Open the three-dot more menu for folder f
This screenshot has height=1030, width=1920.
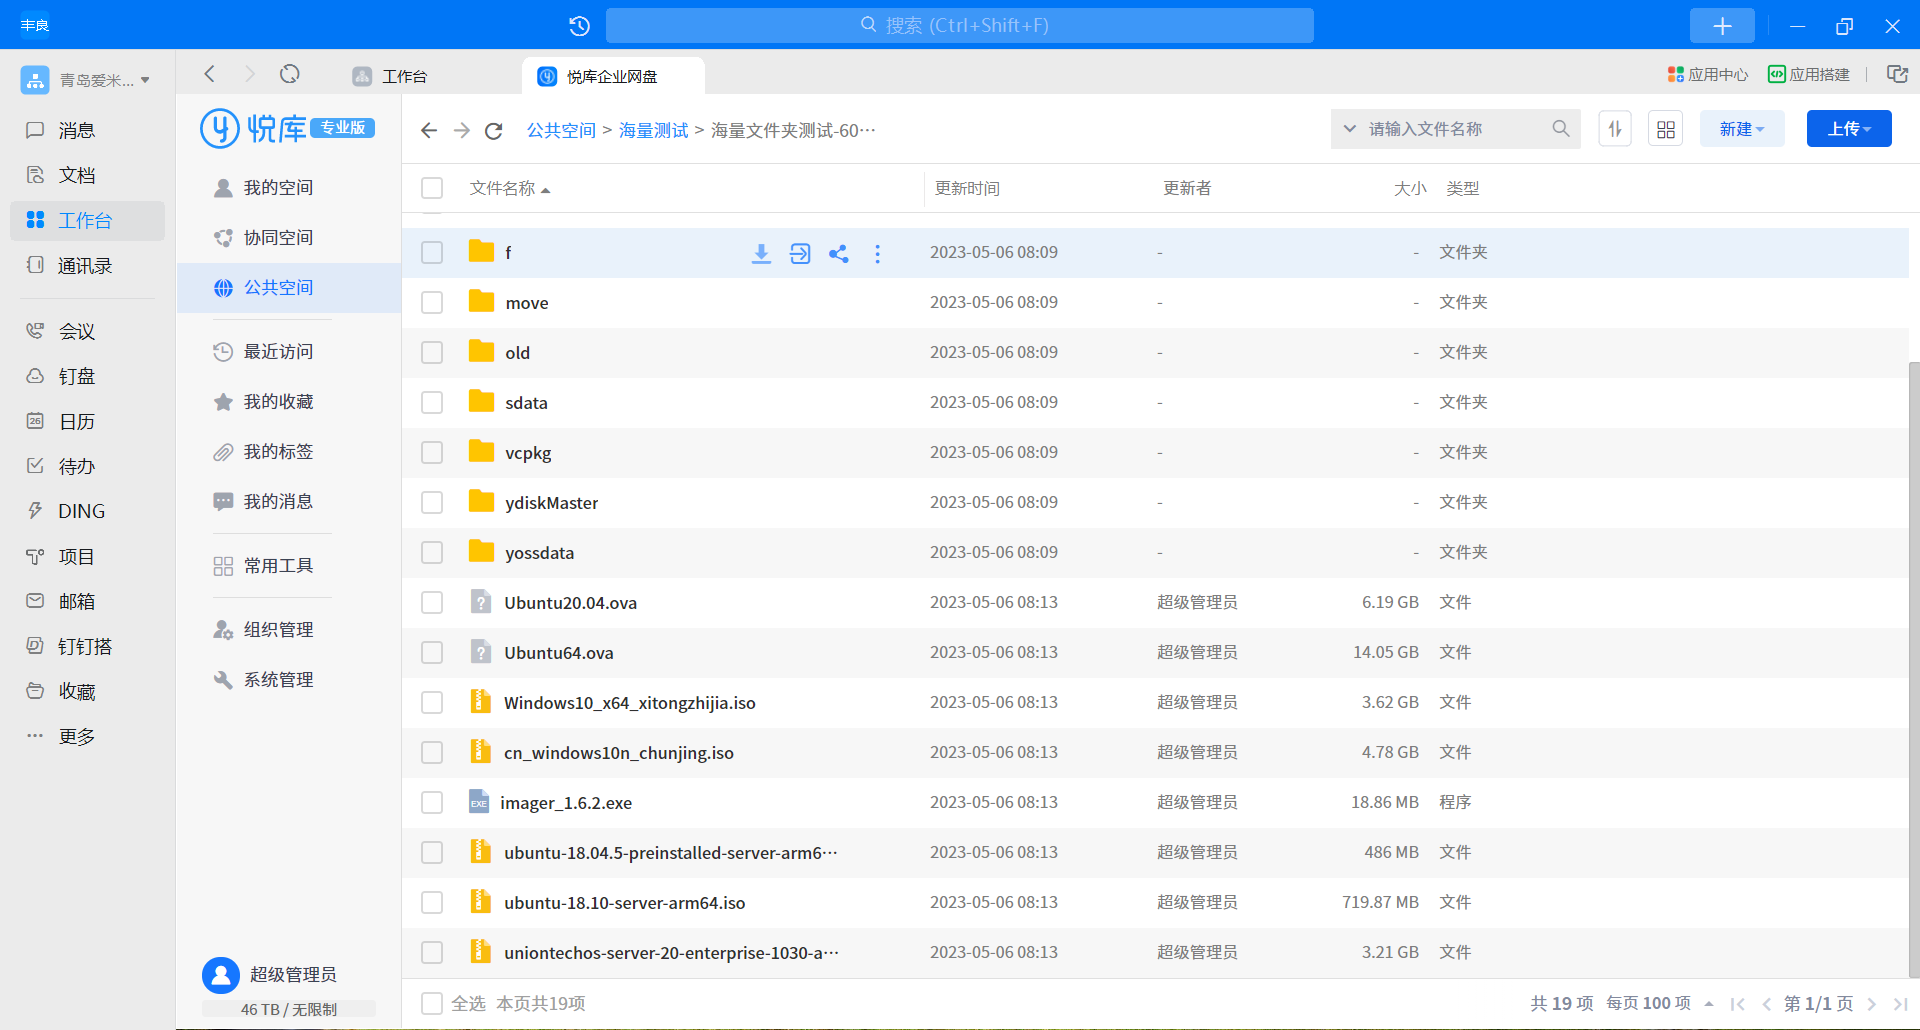[x=877, y=254]
